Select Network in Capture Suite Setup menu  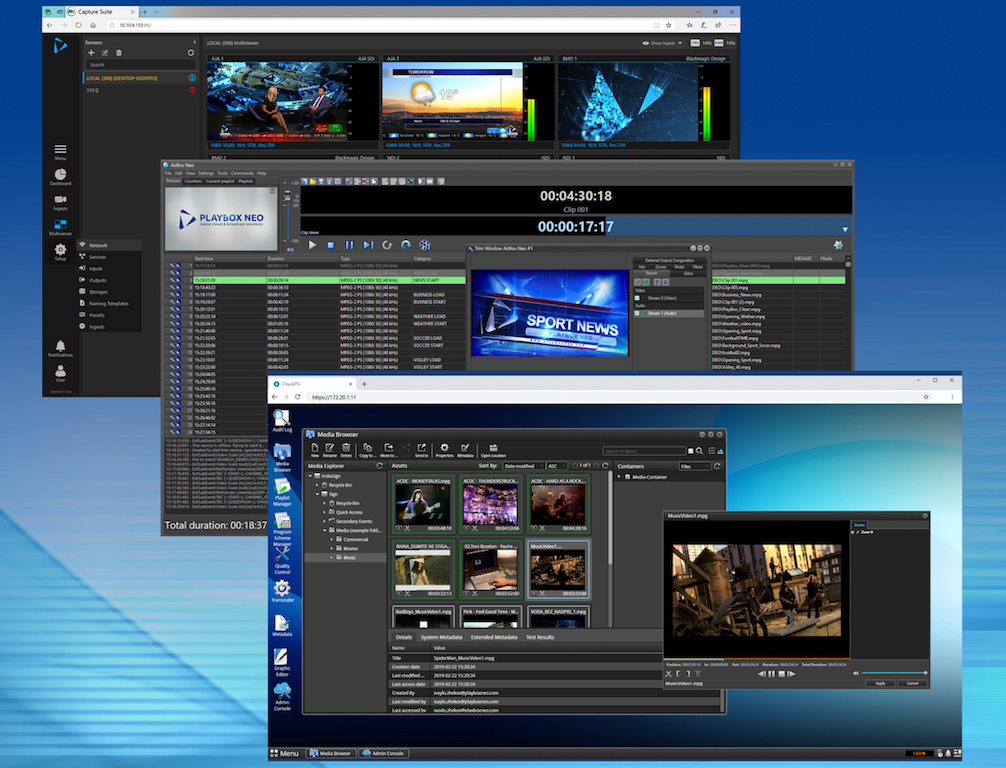[109, 245]
